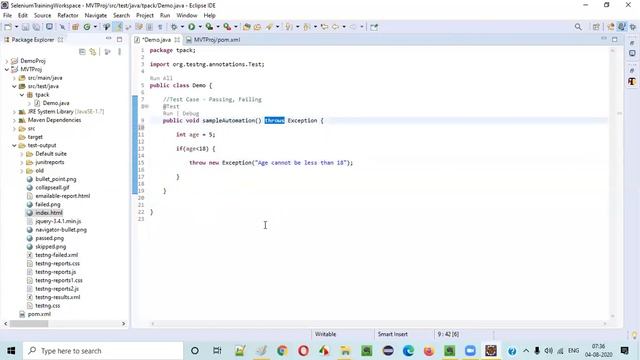Toggle Show Whitespace Characters icon
The height and width of the screenshot is (360, 640).
(x=160, y=27)
